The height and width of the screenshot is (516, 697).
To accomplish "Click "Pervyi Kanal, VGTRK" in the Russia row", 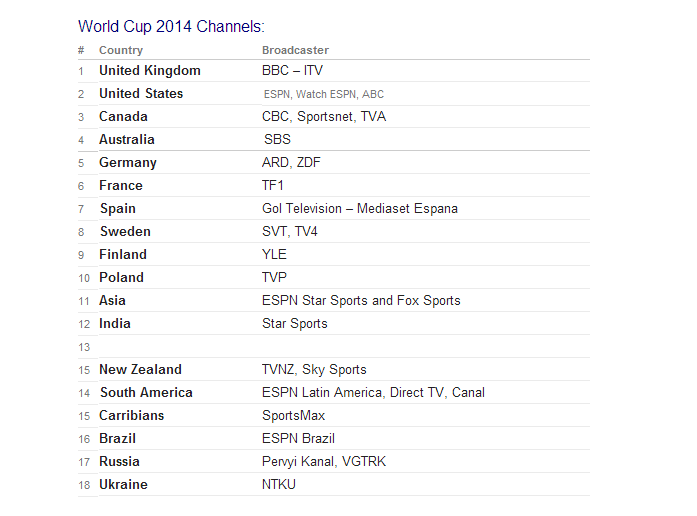I will coord(324,462).
